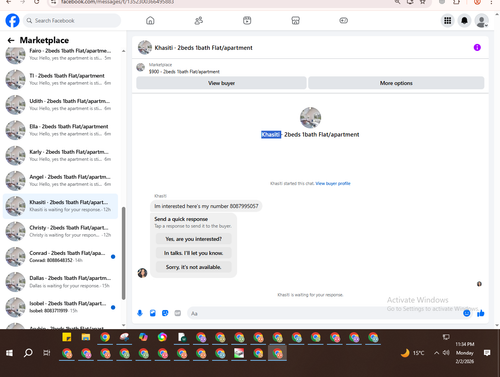
Task: Open the unread Conrad conversation
Action: [x=60, y=257]
